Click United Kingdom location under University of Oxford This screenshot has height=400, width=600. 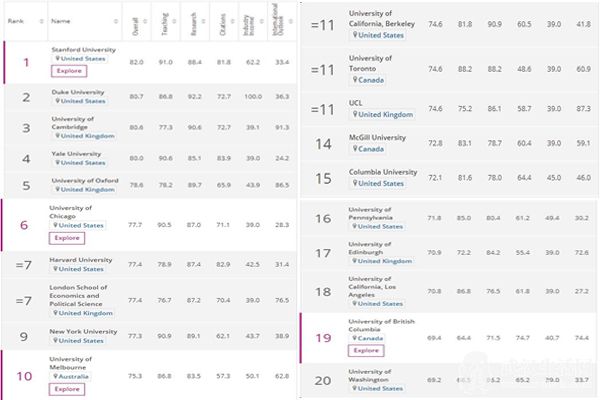pyautogui.click(x=84, y=190)
